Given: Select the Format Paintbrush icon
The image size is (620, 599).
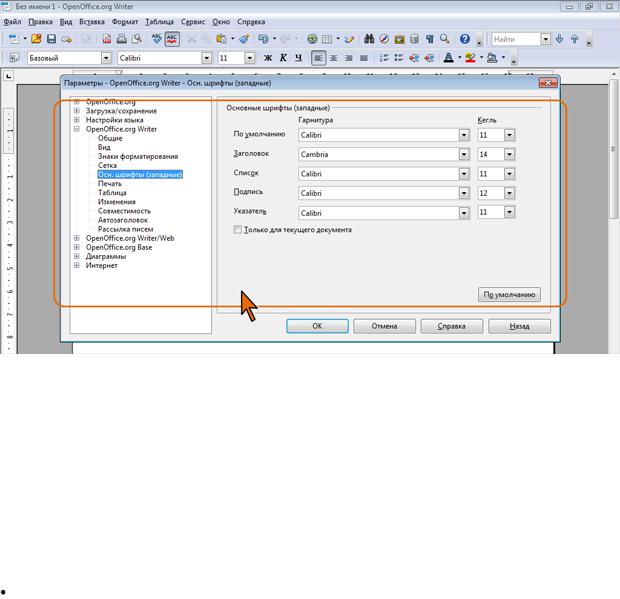Looking at the screenshot, I should 244,39.
